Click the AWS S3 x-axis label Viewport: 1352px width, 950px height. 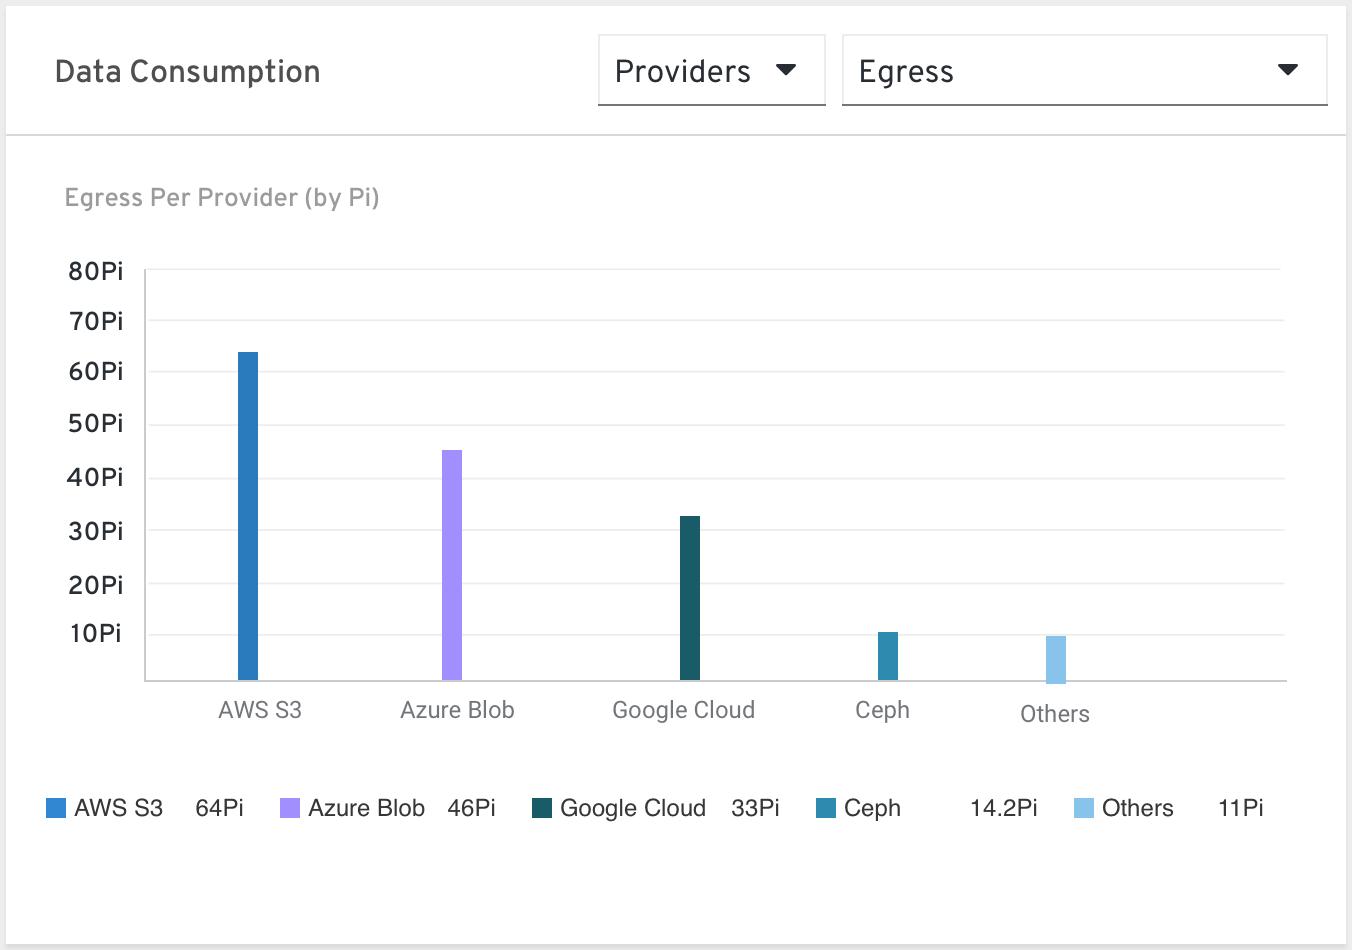click(260, 710)
